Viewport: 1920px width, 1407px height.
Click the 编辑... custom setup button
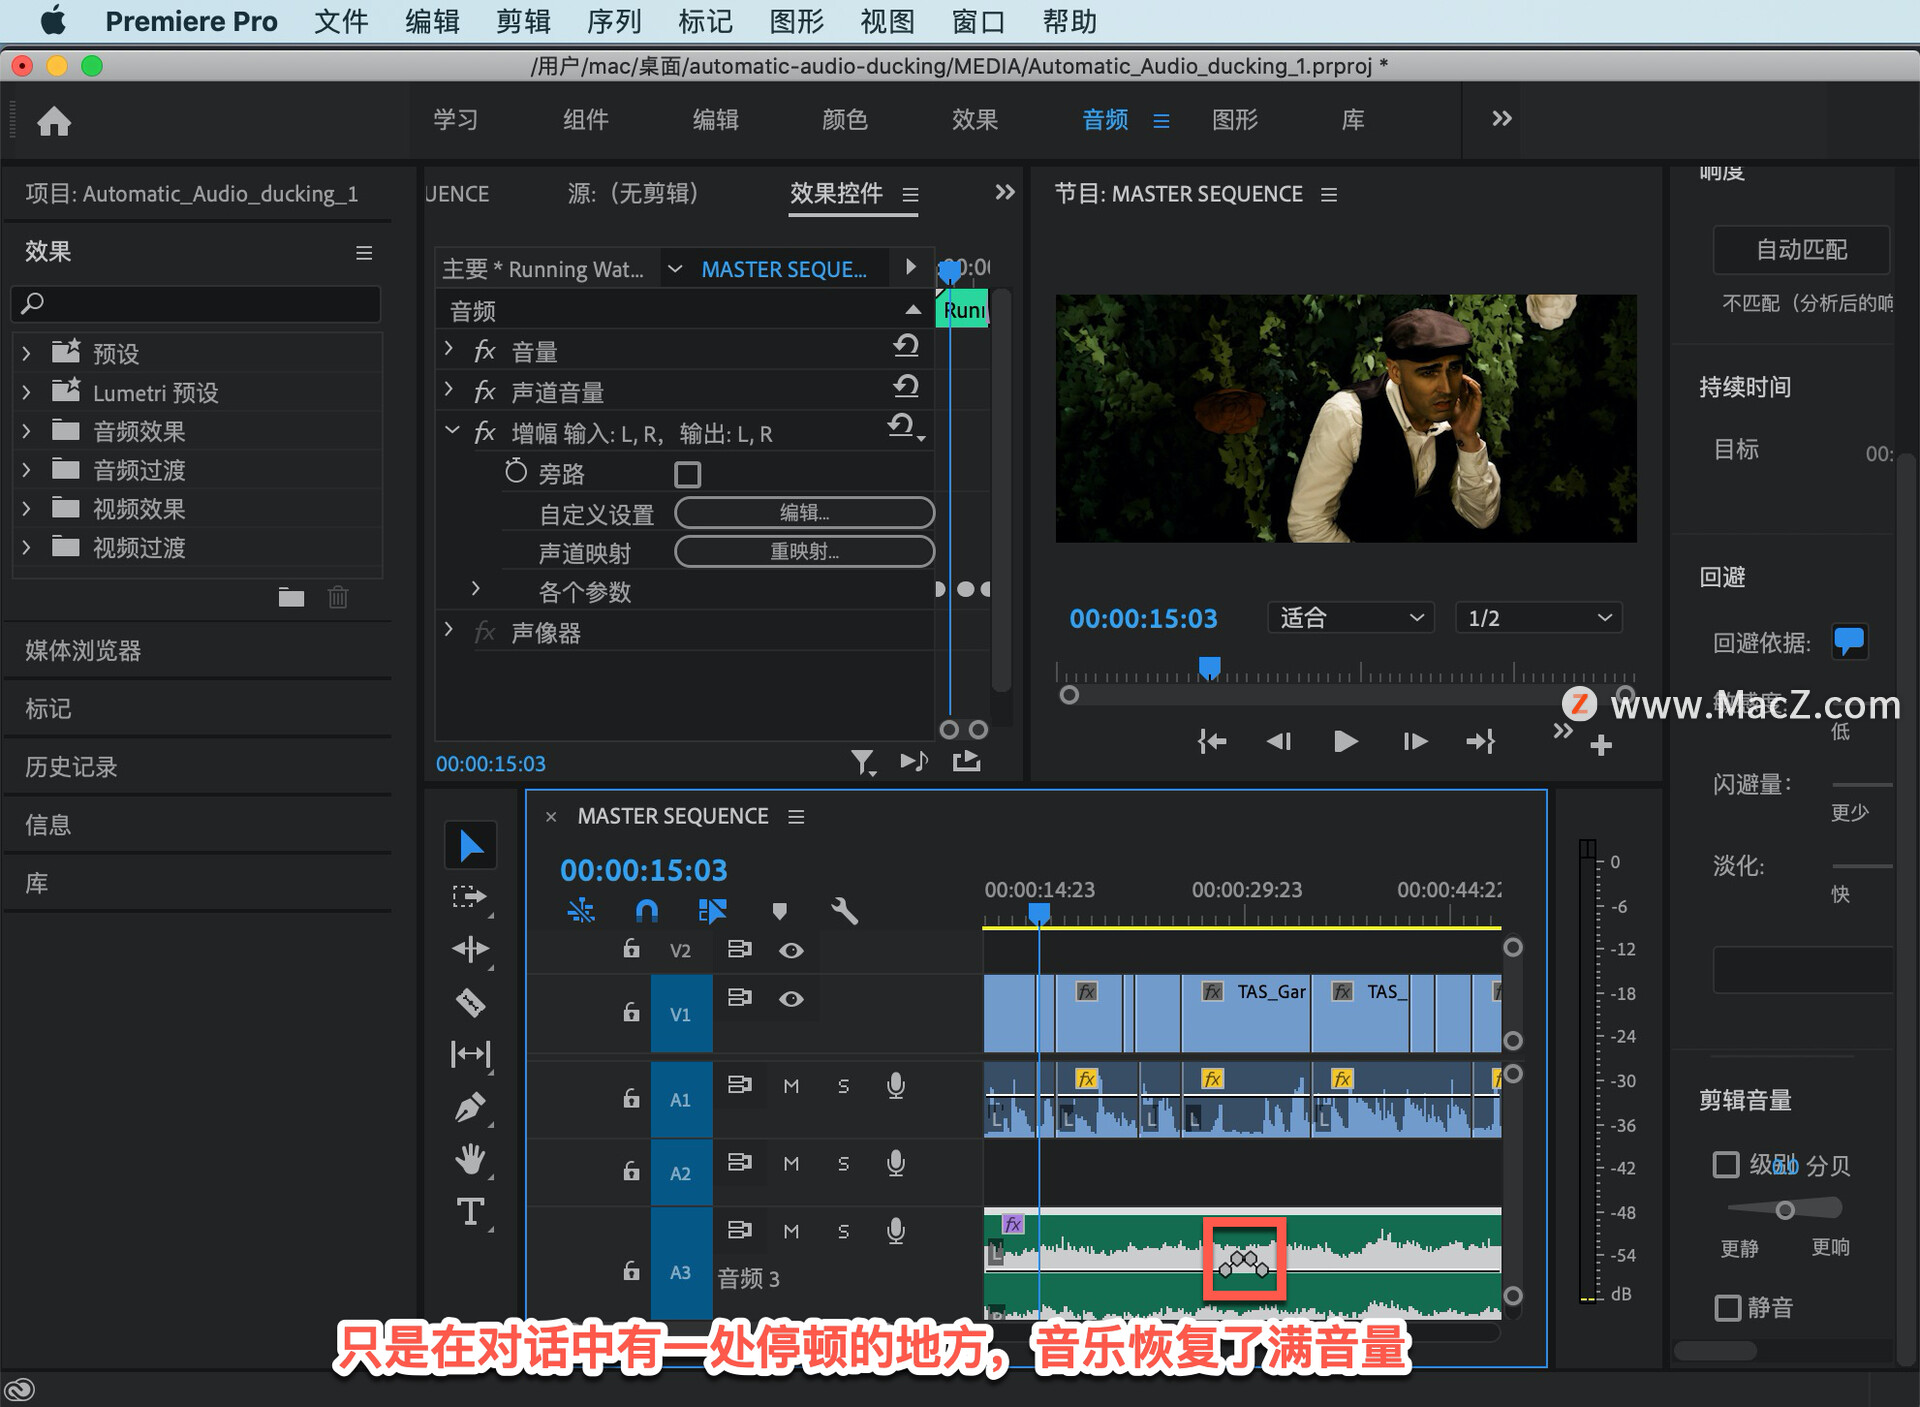tap(805, 513)
